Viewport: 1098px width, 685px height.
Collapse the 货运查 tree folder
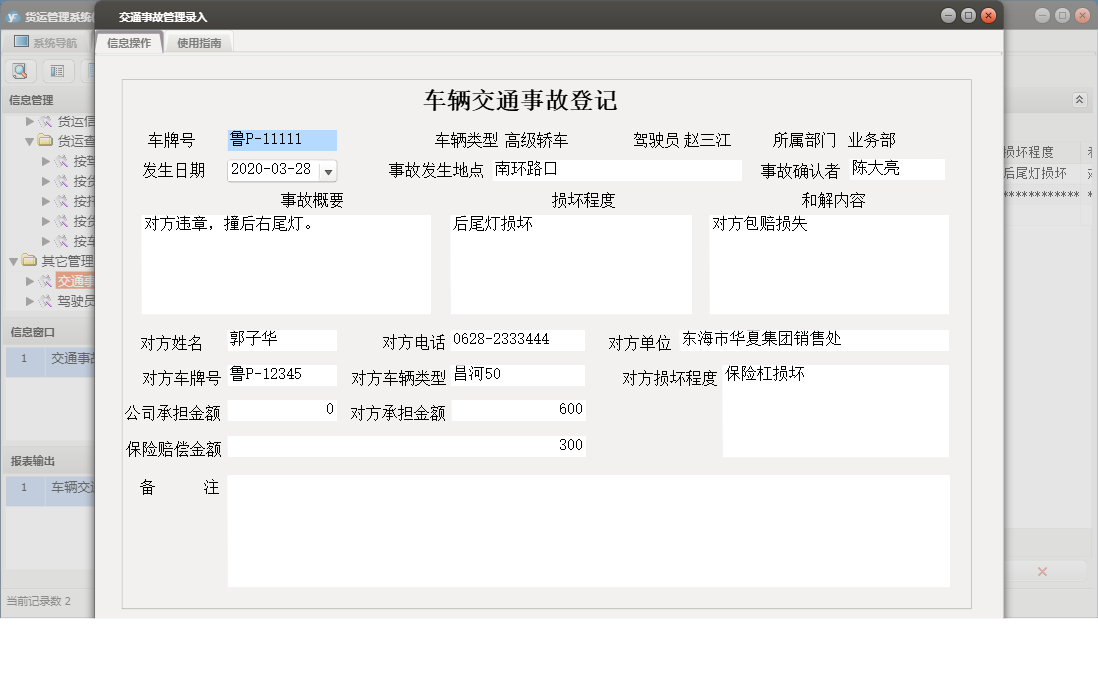tap(29, 141)
